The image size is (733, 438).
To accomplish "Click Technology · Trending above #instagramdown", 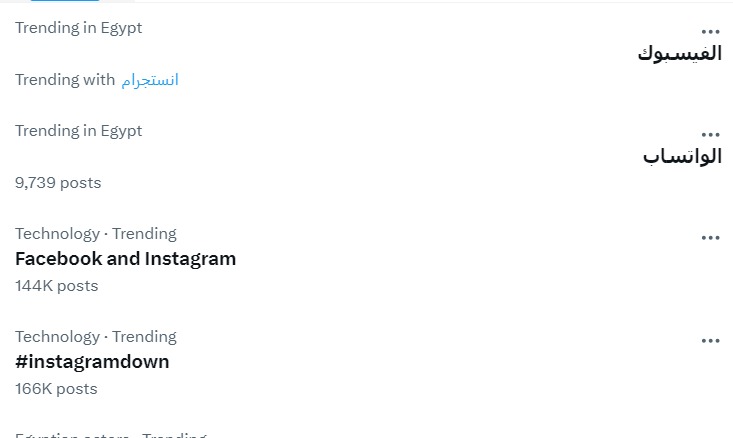I will pyautogui.click(x=95, y=337).
